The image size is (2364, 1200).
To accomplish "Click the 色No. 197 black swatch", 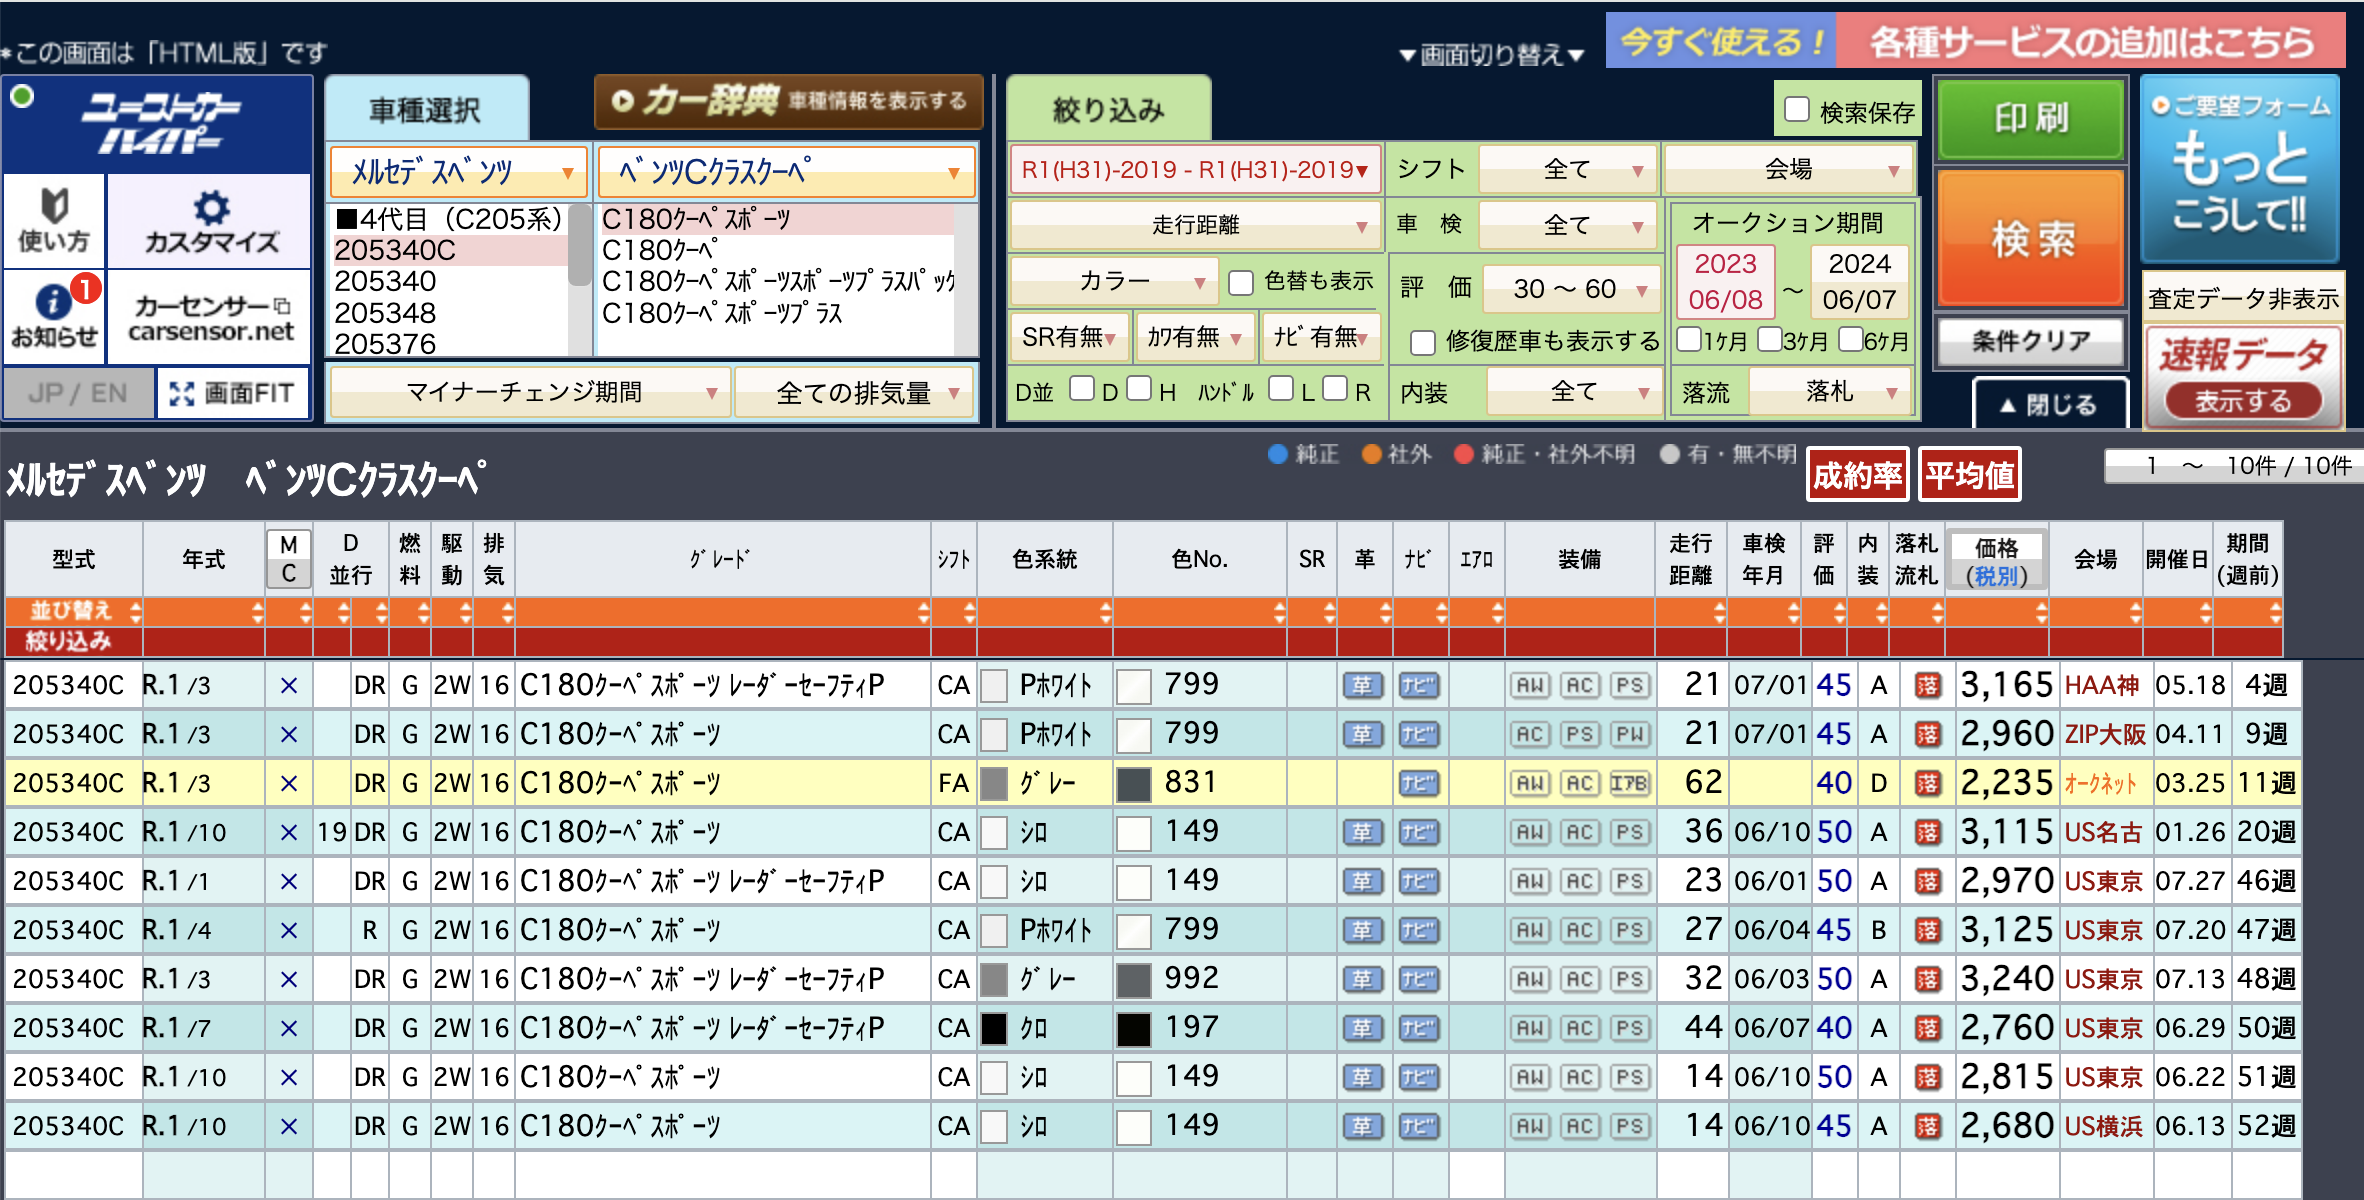I will click(1134, 1029).
